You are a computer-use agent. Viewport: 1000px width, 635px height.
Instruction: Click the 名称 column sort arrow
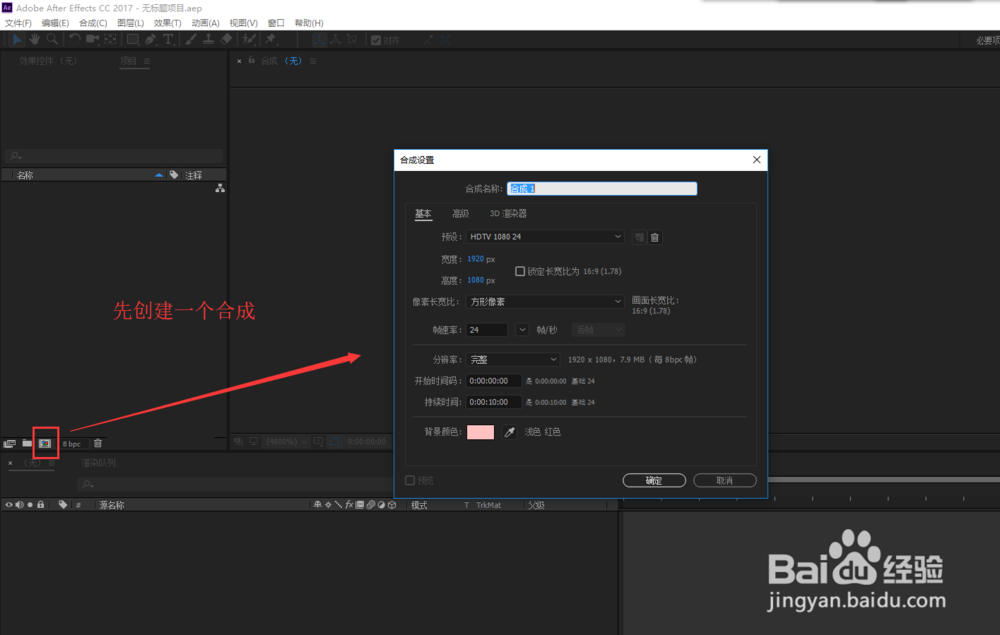[159, 175]
